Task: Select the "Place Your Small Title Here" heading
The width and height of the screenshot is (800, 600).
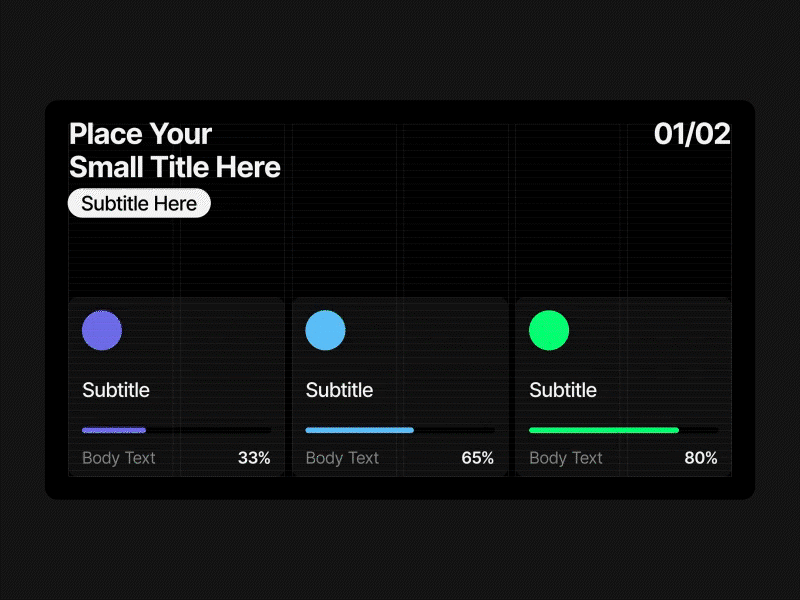Action: [x=174, y=150]
